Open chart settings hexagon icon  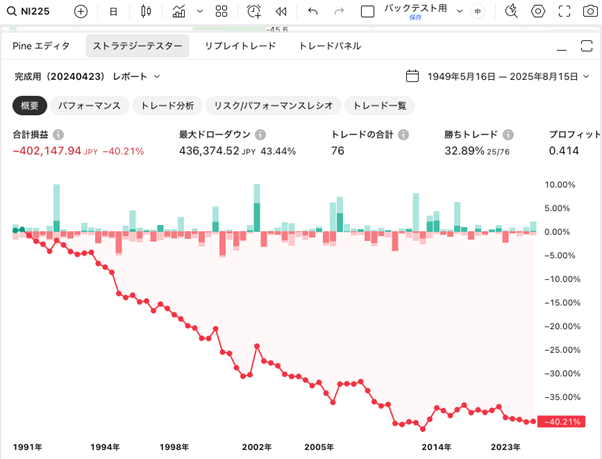pos(538,12)
